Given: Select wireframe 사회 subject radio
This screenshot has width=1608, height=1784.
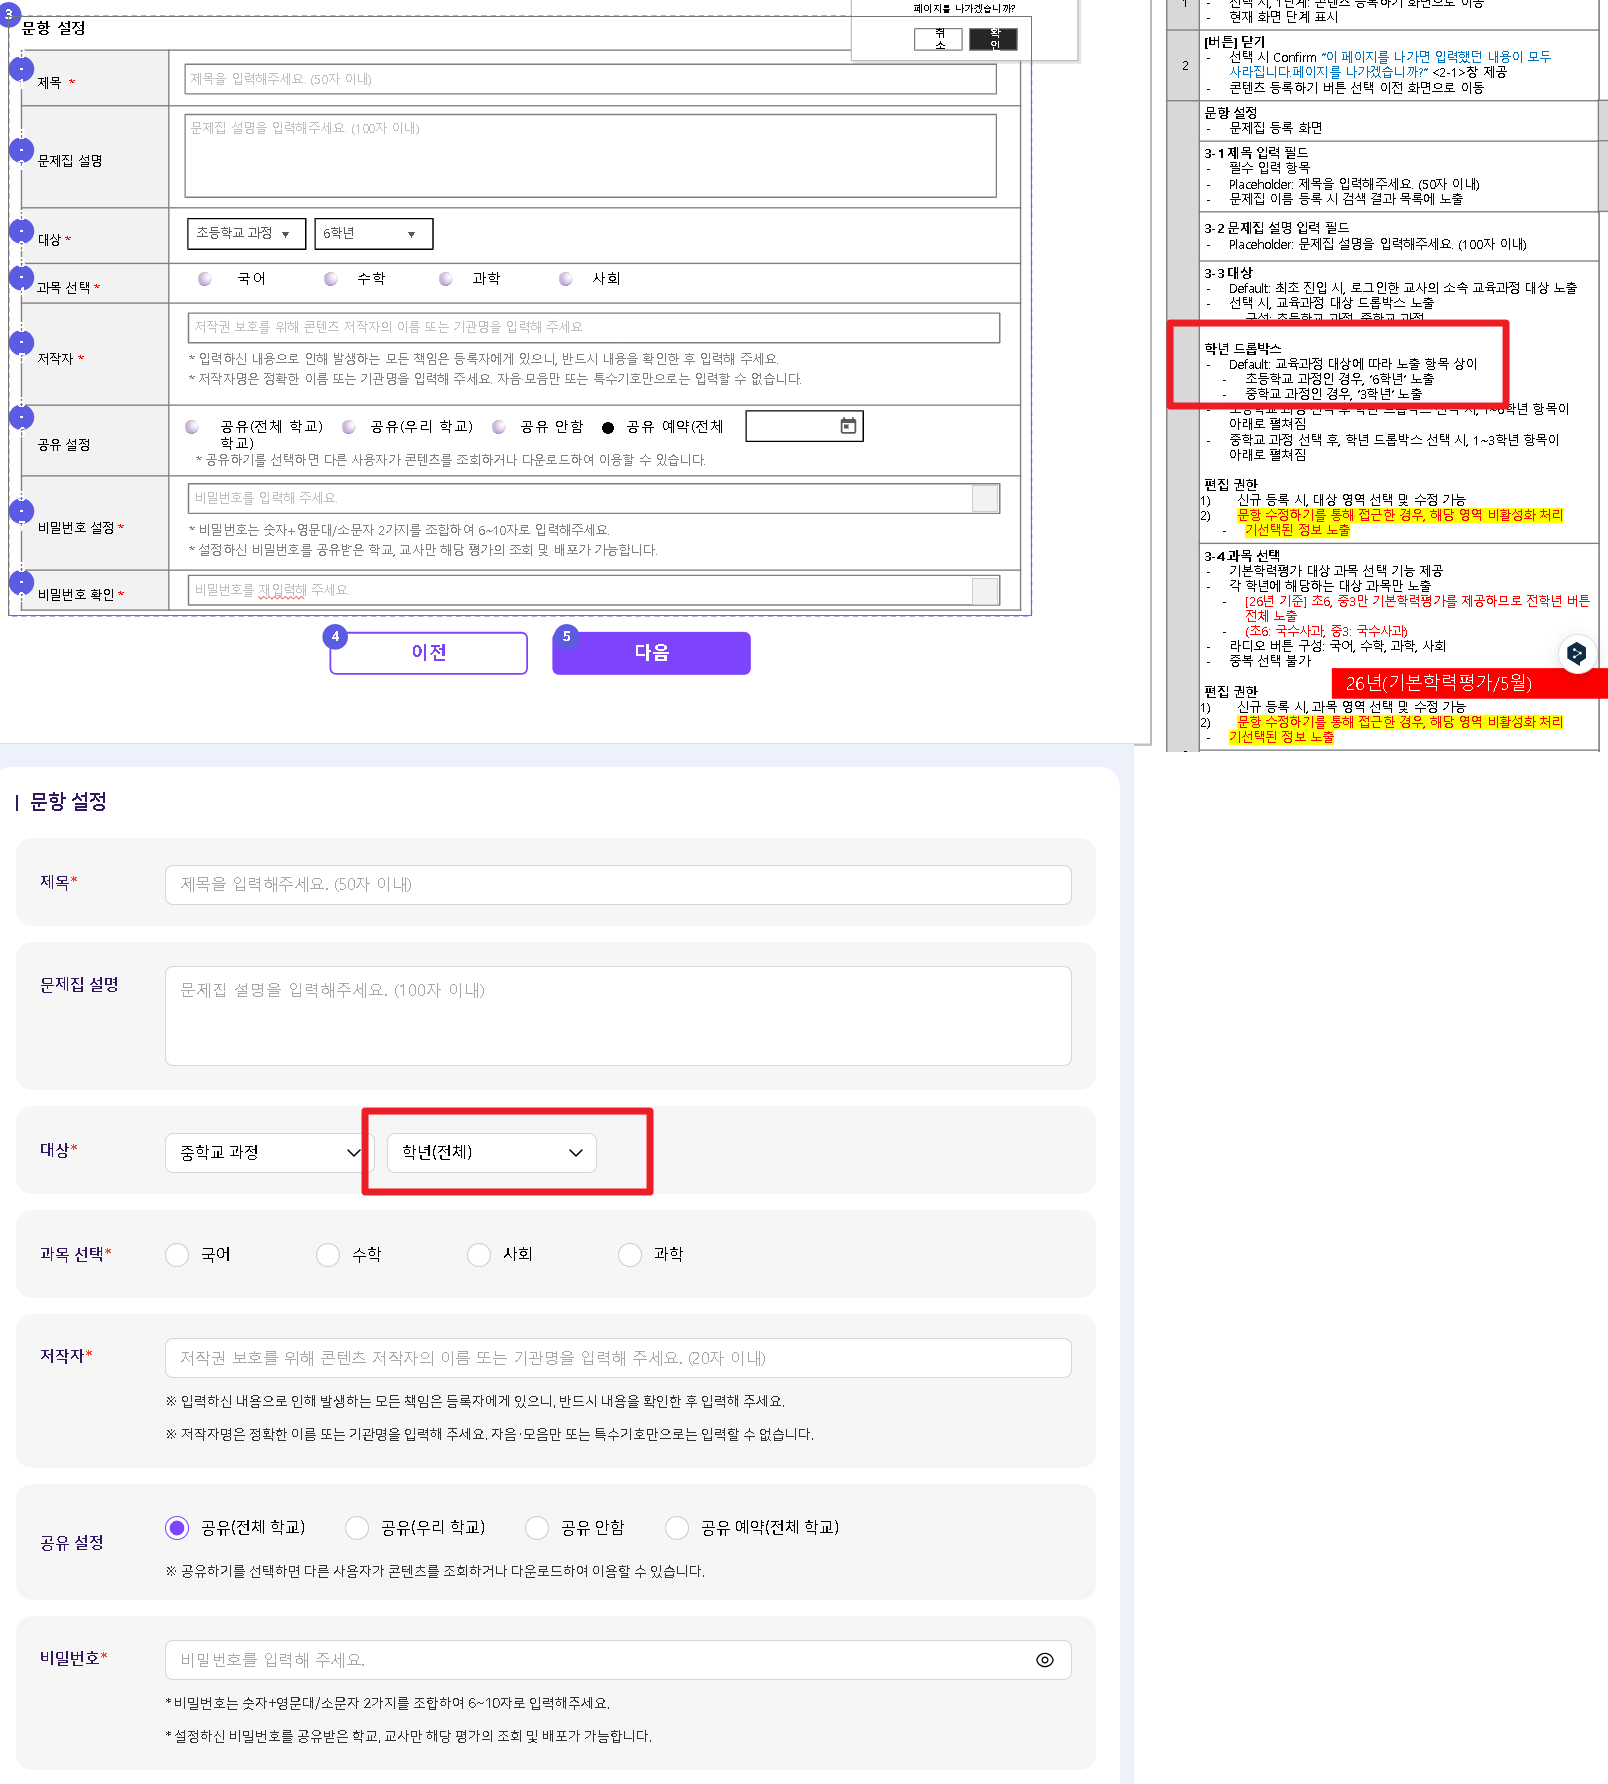Looking at the screenshot, I should (x=566, y=279).
